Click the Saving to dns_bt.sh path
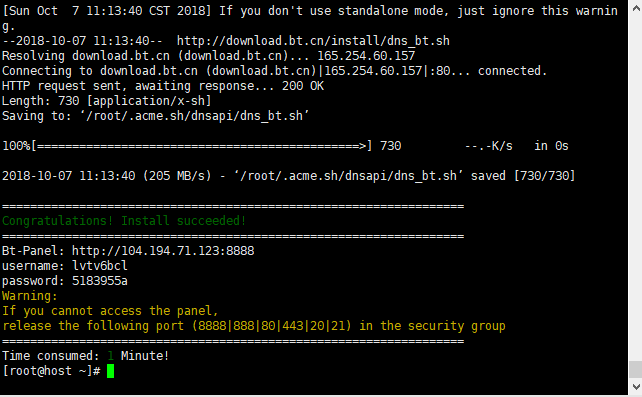Screen dimensions: 642x397 156,116
